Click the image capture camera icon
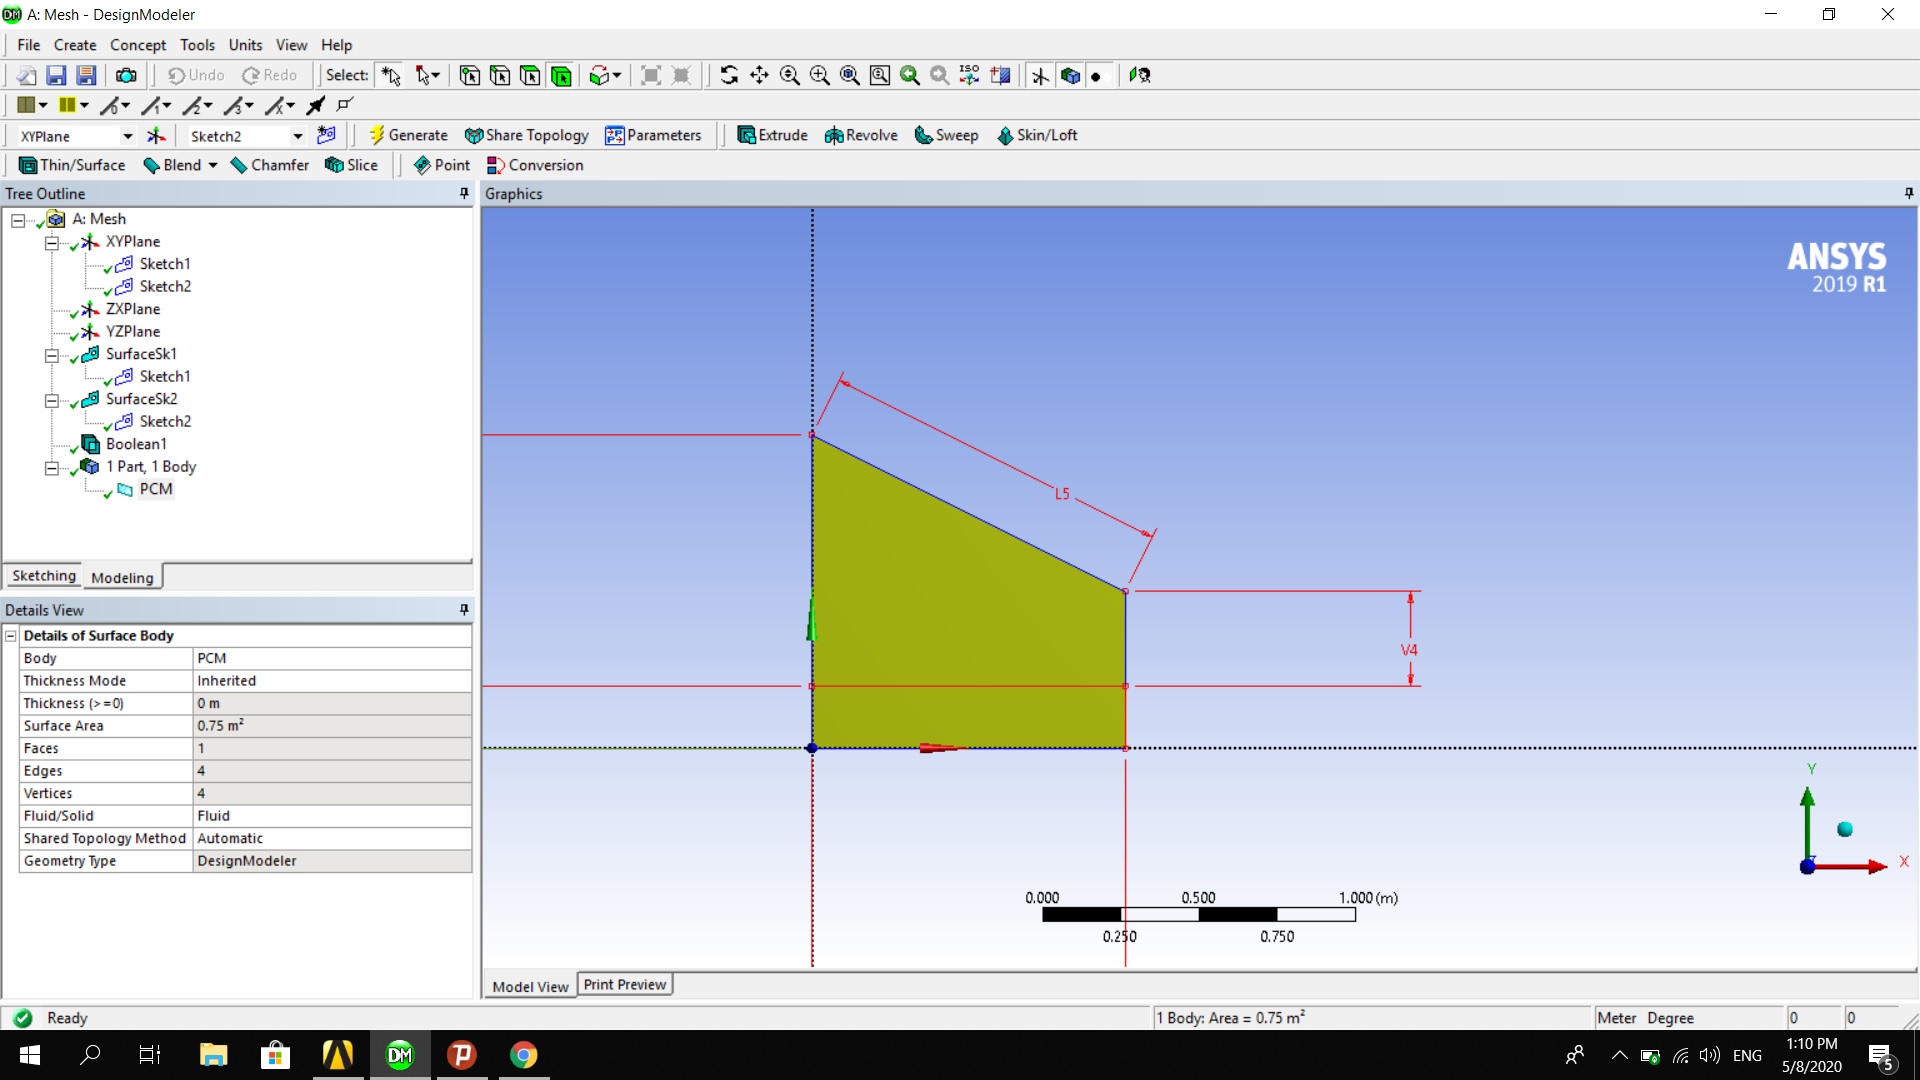This screenshot has height=1080, width=1920. click(x=126, y=75)
